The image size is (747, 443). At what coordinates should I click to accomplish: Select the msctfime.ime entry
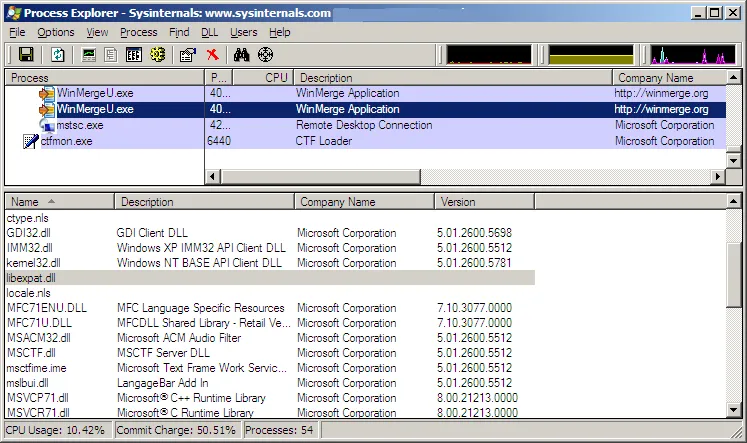[x=37, y=368]
